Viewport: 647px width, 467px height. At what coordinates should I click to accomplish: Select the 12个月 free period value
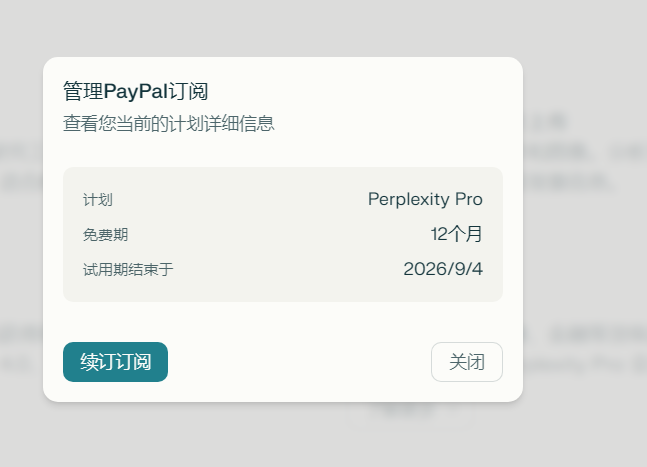(456, 234)
